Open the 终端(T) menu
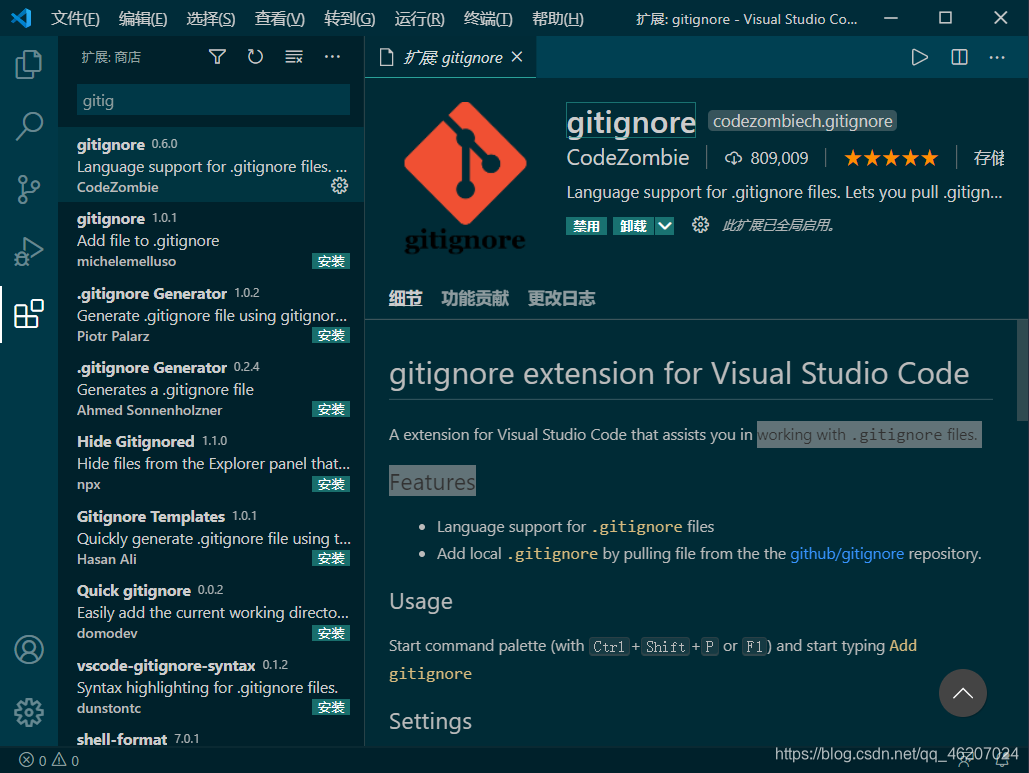 [x=488, y=18]
